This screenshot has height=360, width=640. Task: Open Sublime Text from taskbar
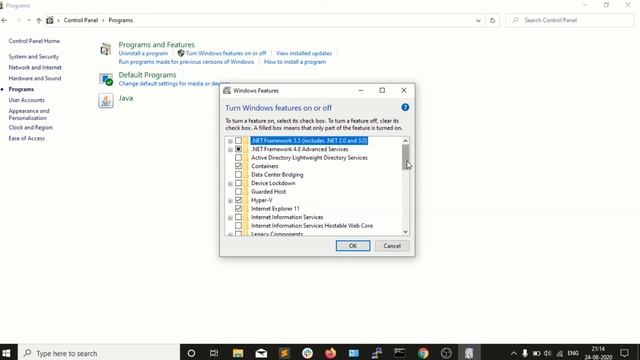pyautogui.click(x=284, y=353)
